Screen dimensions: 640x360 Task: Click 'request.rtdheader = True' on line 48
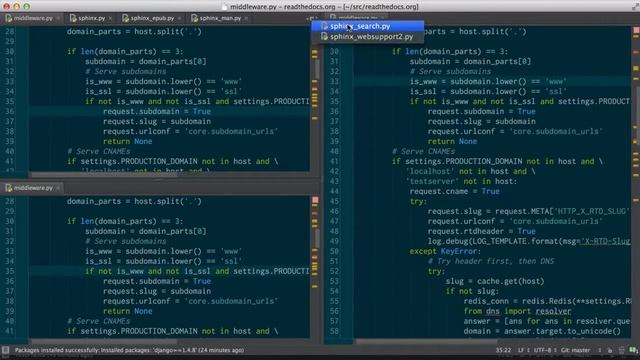click(482, 231)
